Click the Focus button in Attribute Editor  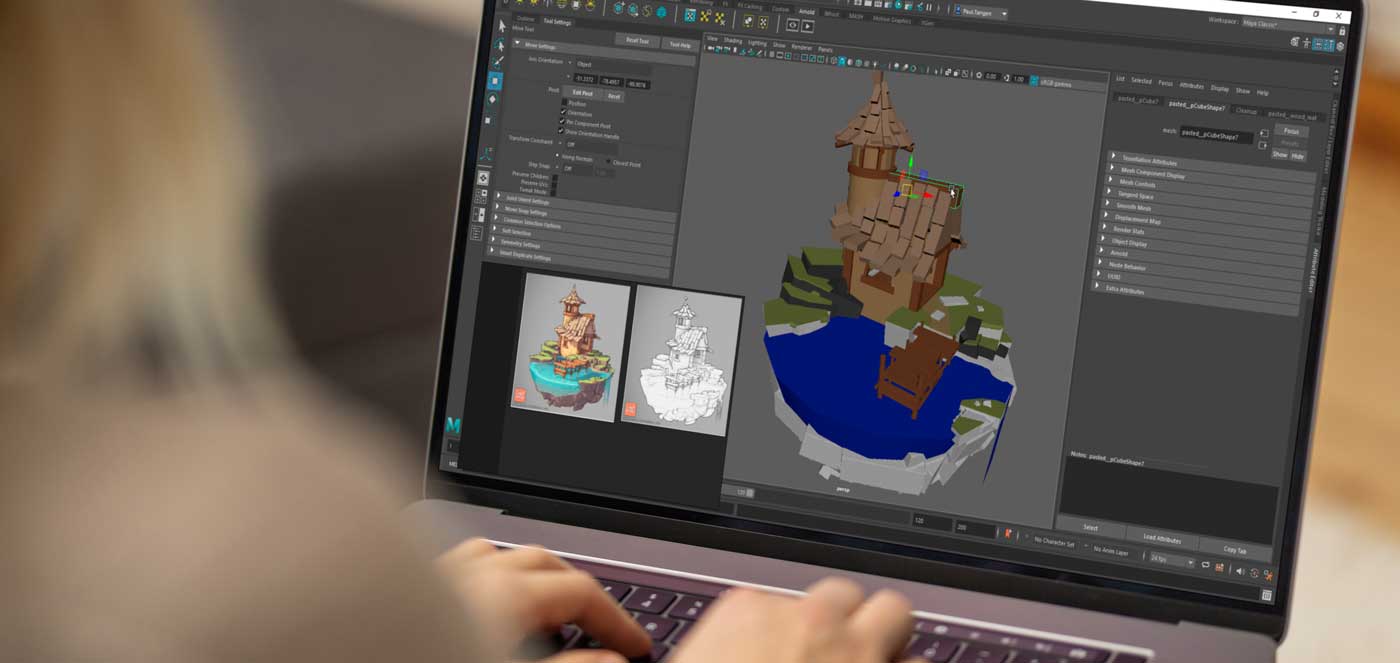click(1291, 131)
